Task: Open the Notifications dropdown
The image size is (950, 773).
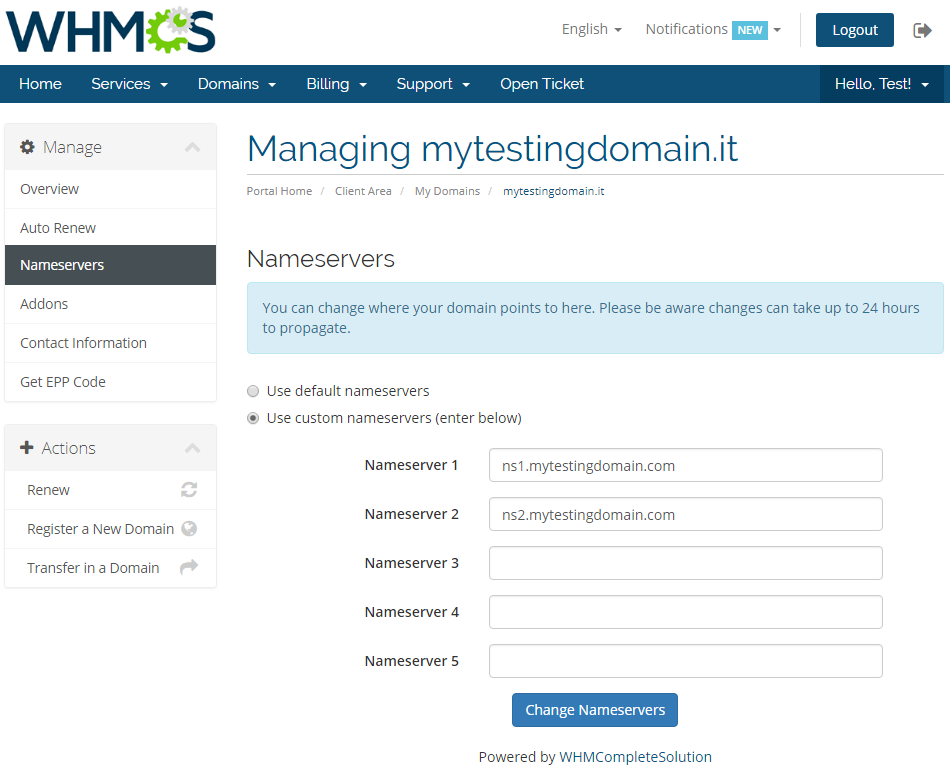Action: 713,29
